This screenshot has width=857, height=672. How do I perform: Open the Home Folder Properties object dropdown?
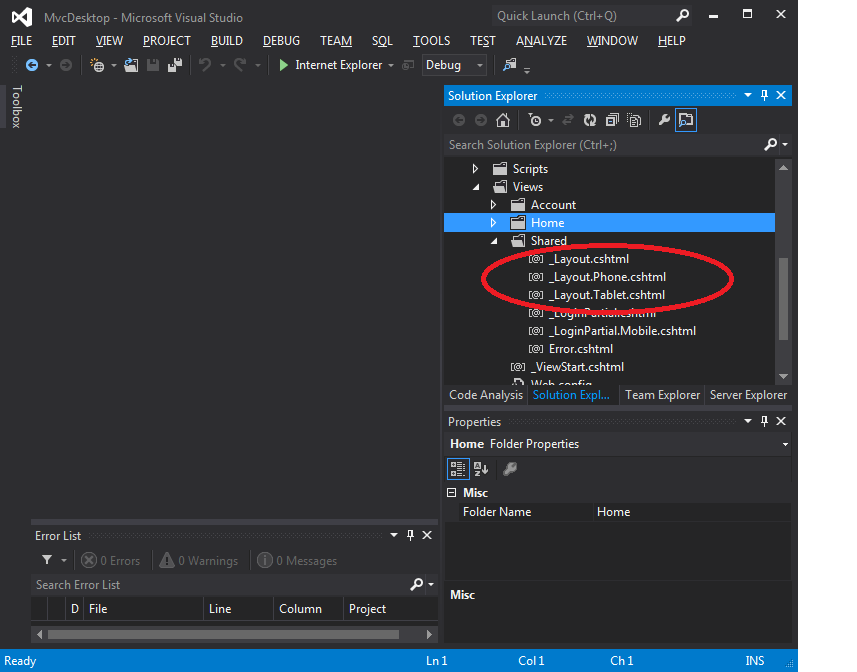click(785, 444)
